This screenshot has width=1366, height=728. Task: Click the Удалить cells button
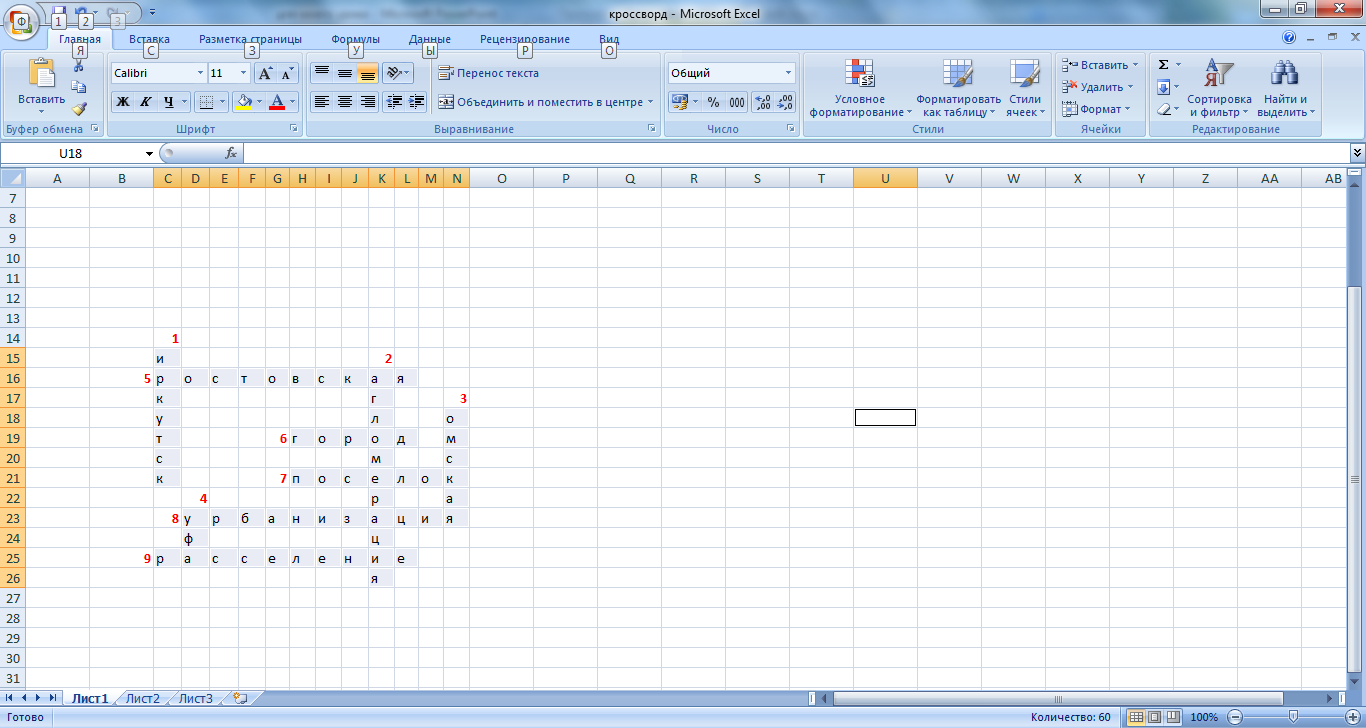tap(1099, 87)
